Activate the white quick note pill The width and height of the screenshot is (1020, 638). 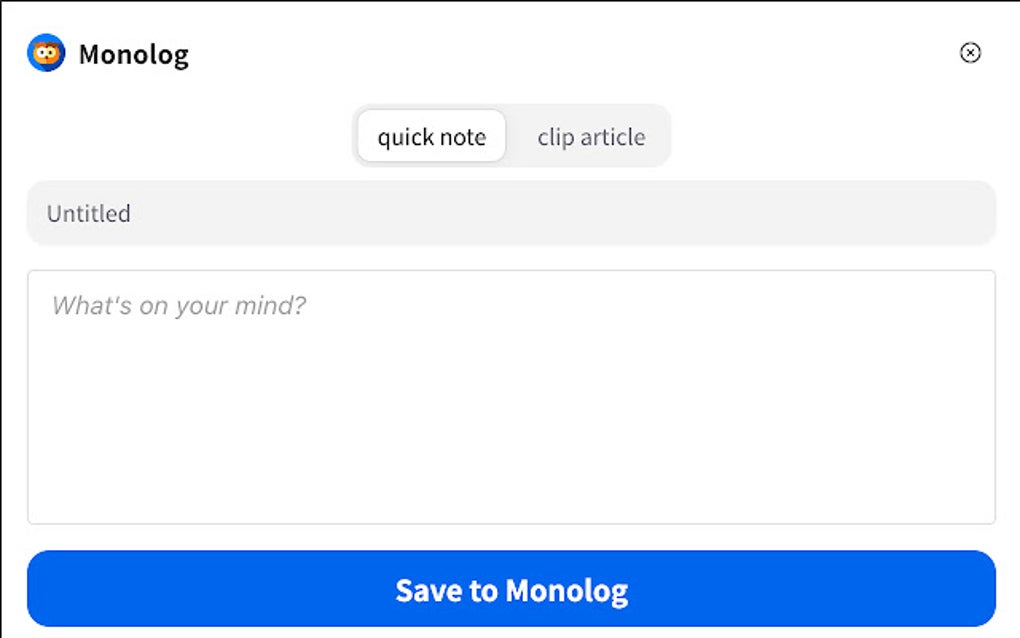click(x=432, y=137)
